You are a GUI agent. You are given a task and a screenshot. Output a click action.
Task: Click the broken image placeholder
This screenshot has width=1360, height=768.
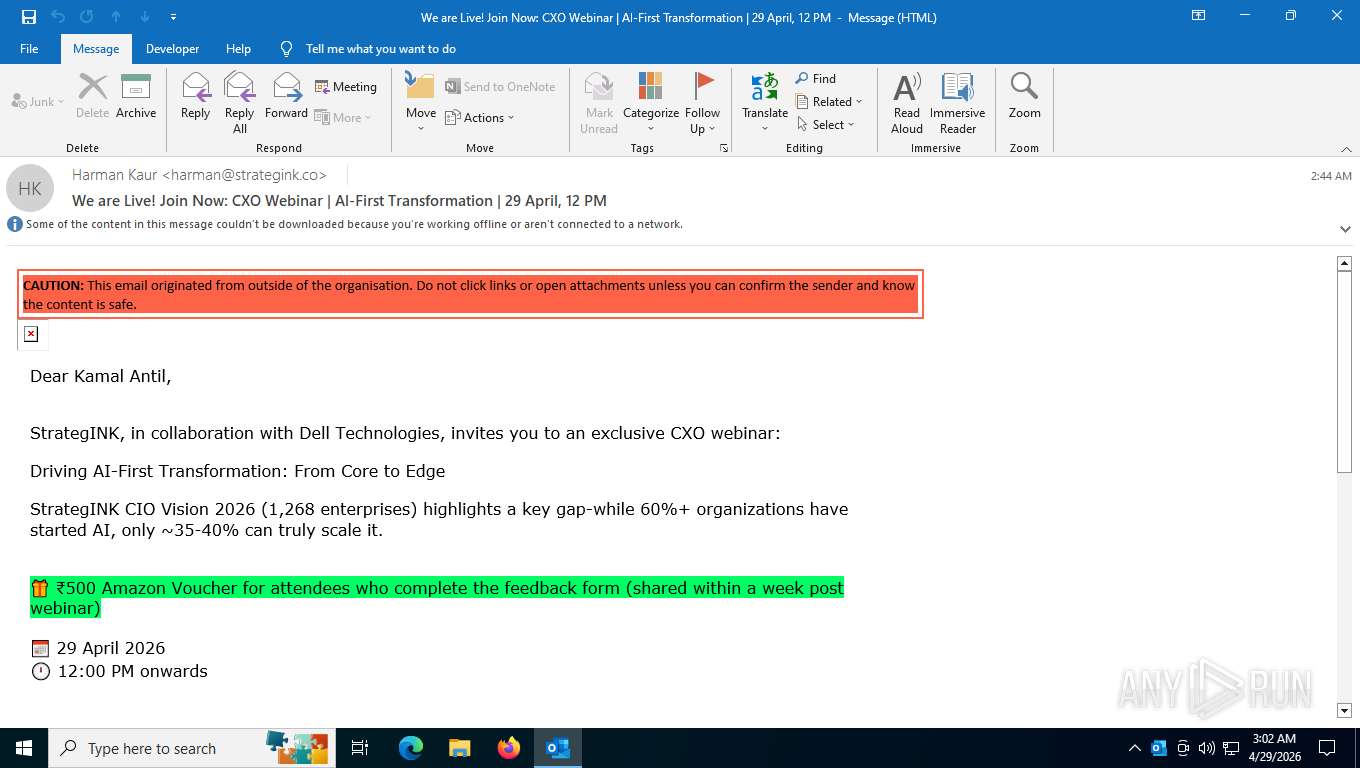click(31, 334)
